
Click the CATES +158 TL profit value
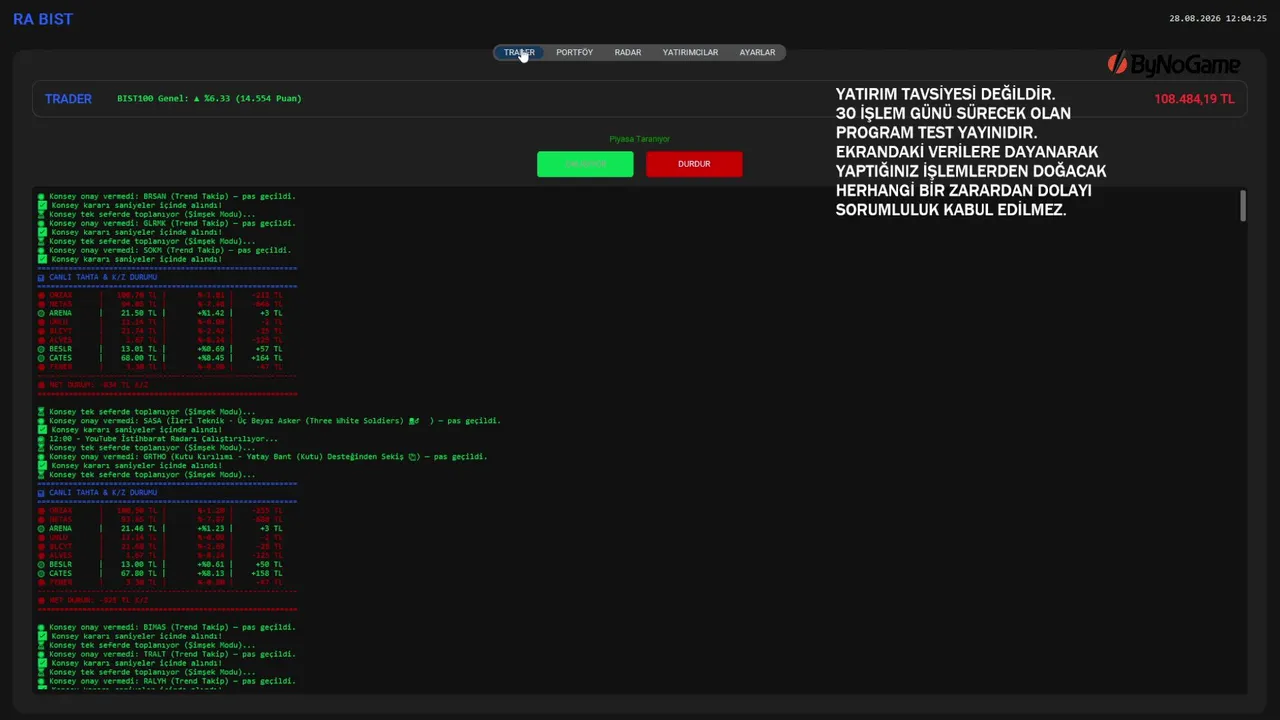click(267, 573)
